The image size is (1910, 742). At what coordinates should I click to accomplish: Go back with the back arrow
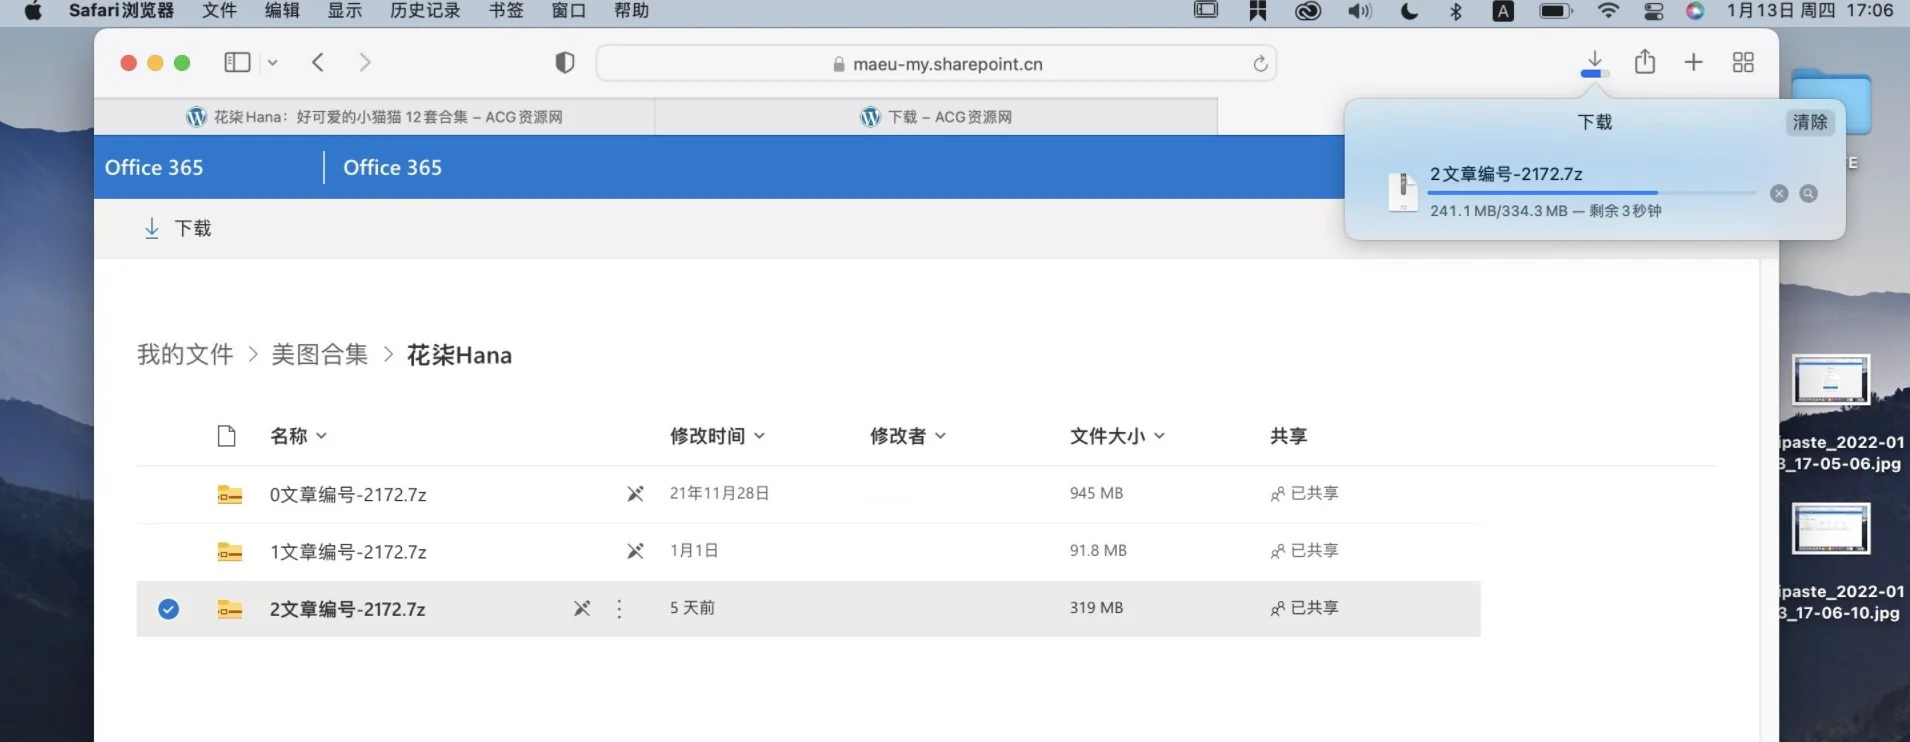click(x=318, y=62)
